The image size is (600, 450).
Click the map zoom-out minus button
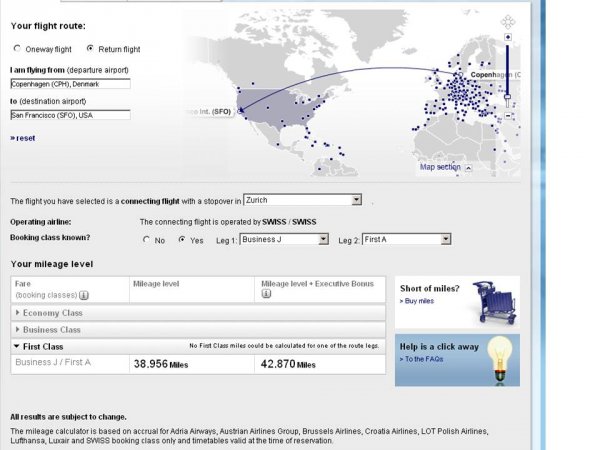click(x=508, y=115)
